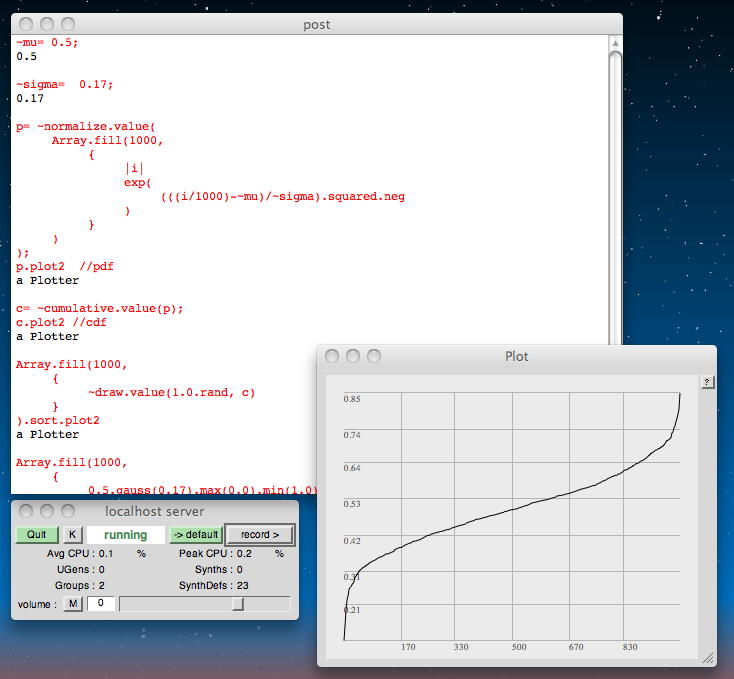Click the volume number box
The height and width of the screenshot is (679, 734).
click(100, 604)
